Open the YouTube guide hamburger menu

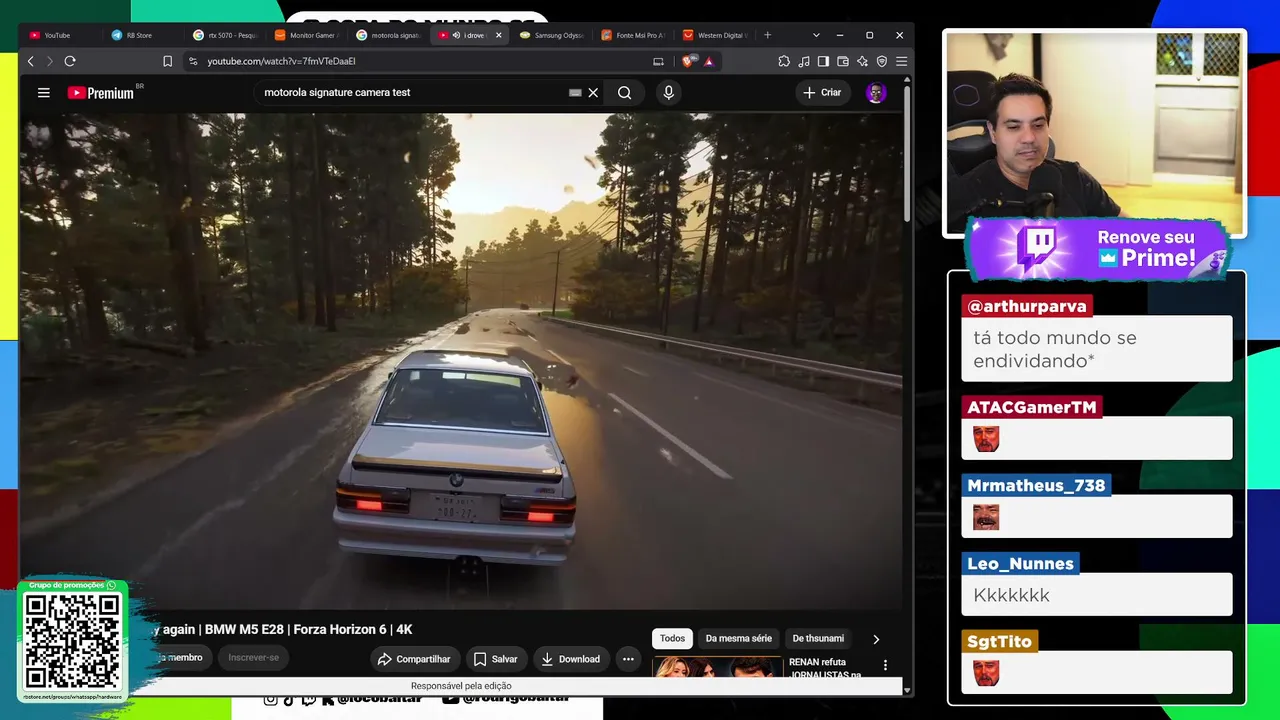tap(44, 93)
